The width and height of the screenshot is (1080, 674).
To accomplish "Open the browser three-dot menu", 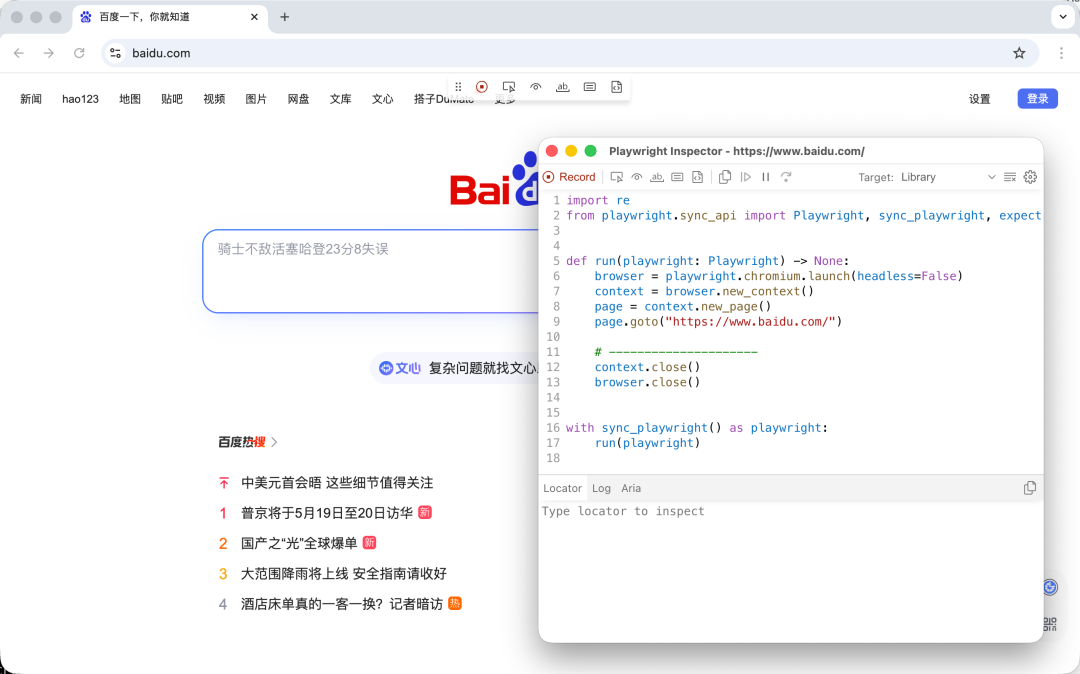I will pos(1061,53).
